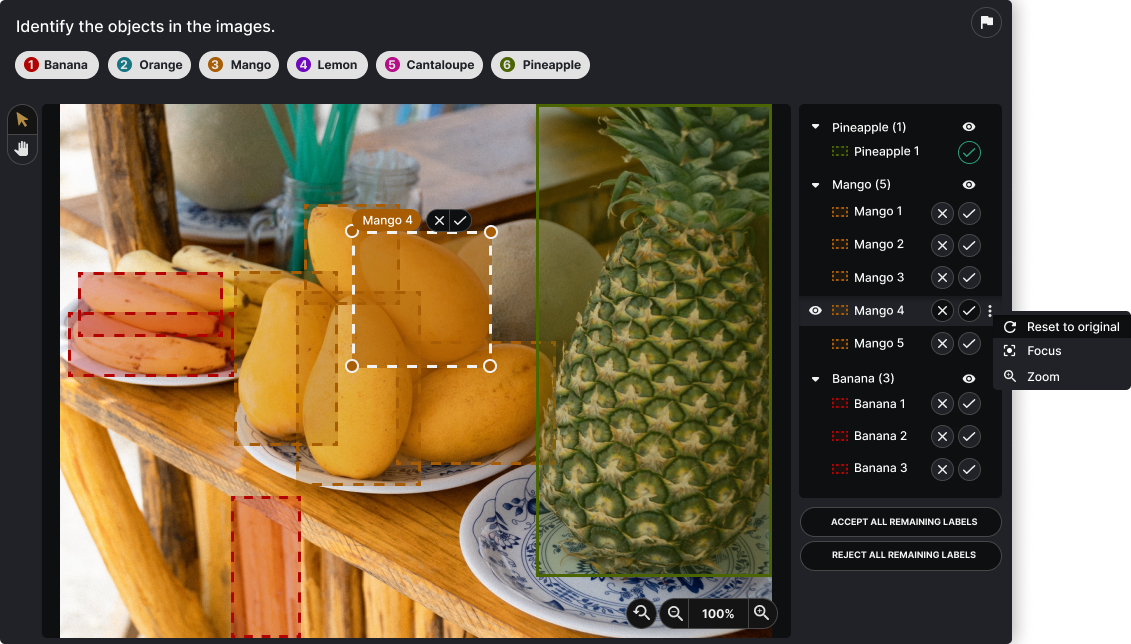
Task: Zoom in on the image
Action: pos(762,613)
